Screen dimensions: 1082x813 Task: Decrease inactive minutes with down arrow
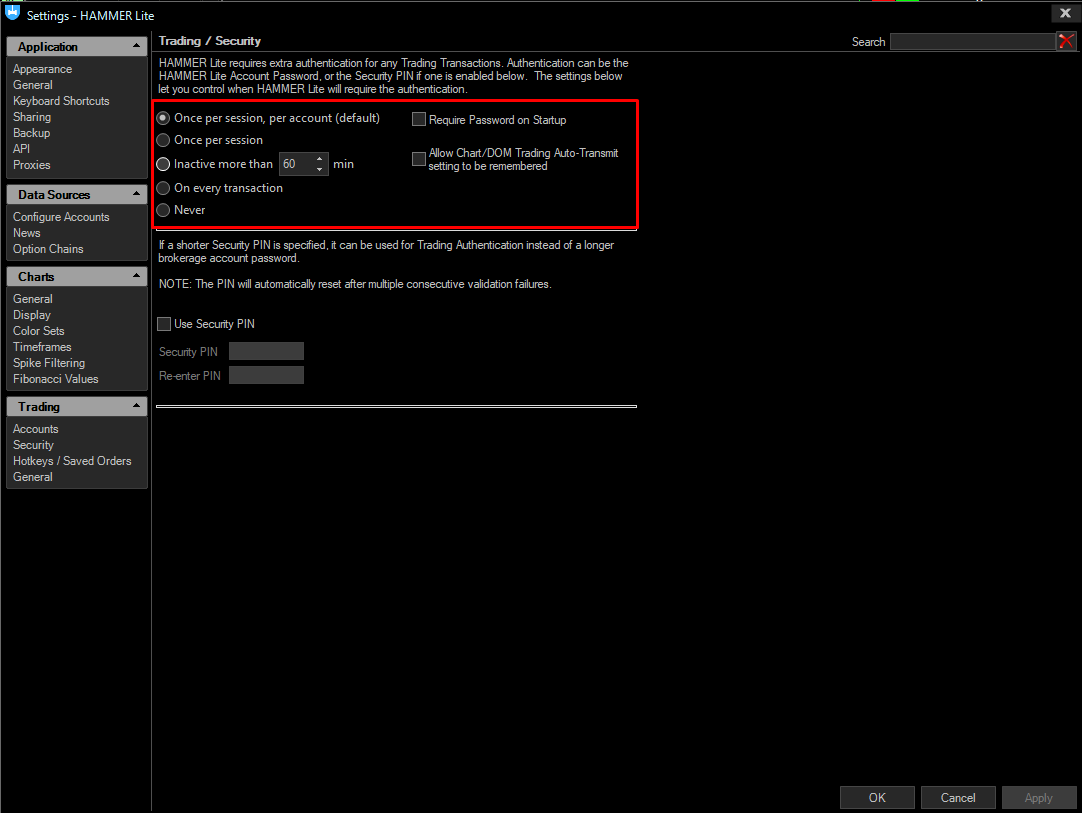(x=319, y=169)
